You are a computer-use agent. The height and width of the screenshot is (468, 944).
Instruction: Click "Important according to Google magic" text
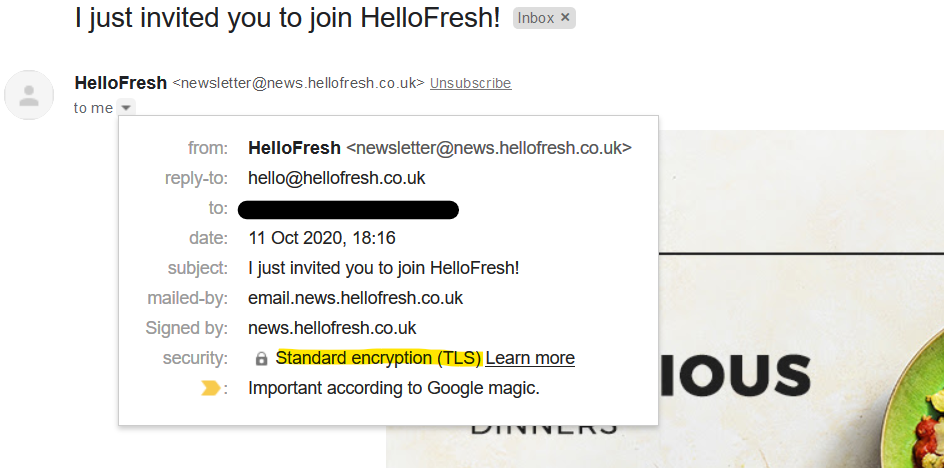tap(394, 388)
